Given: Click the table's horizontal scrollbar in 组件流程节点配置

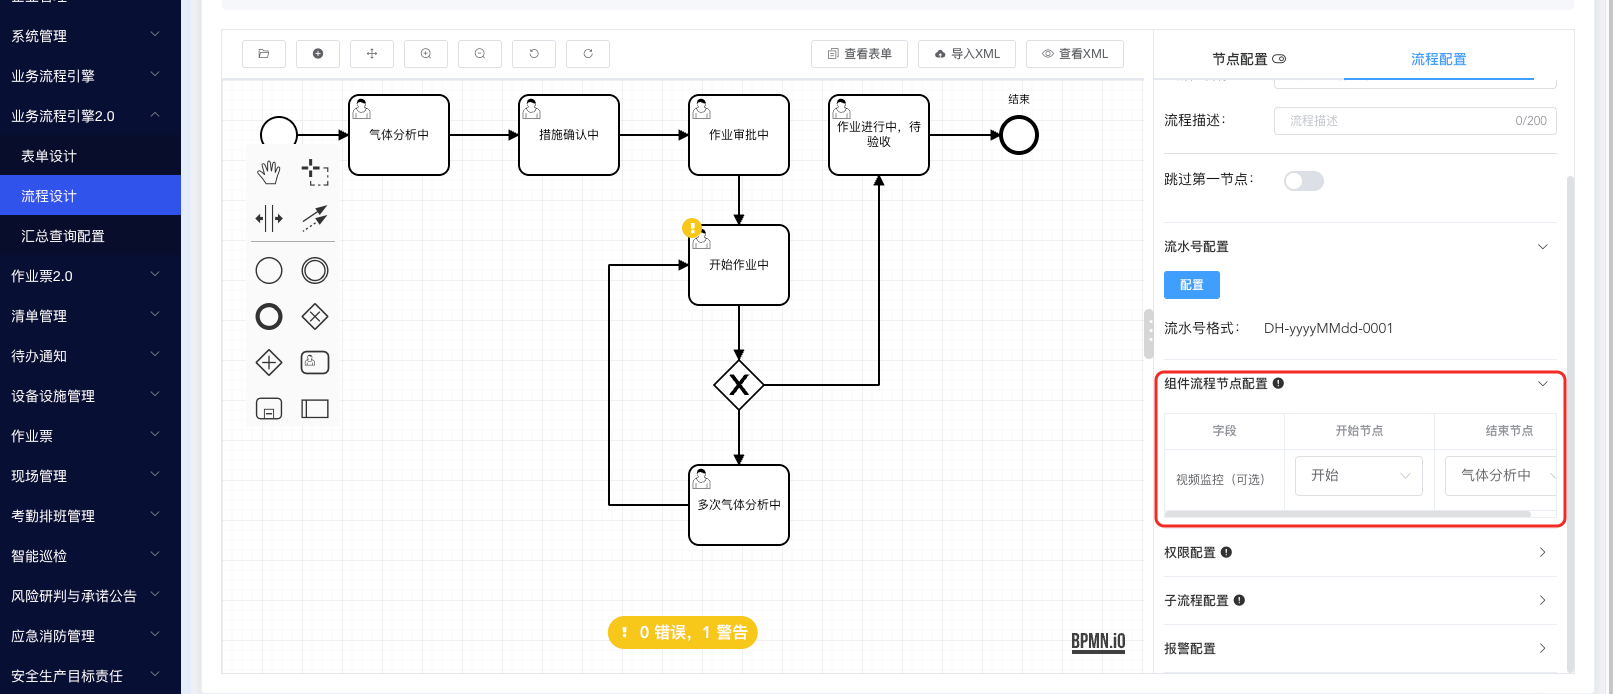Looking at the screenshot, I should point(1348,514).
